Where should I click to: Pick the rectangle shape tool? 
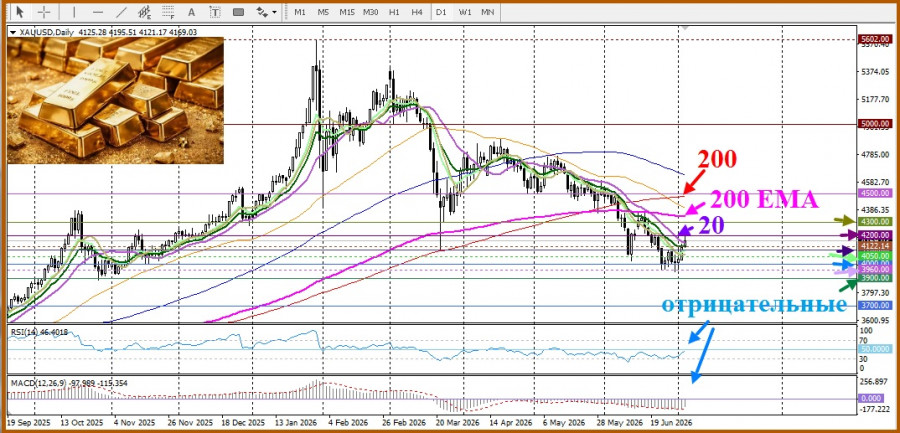238,11
